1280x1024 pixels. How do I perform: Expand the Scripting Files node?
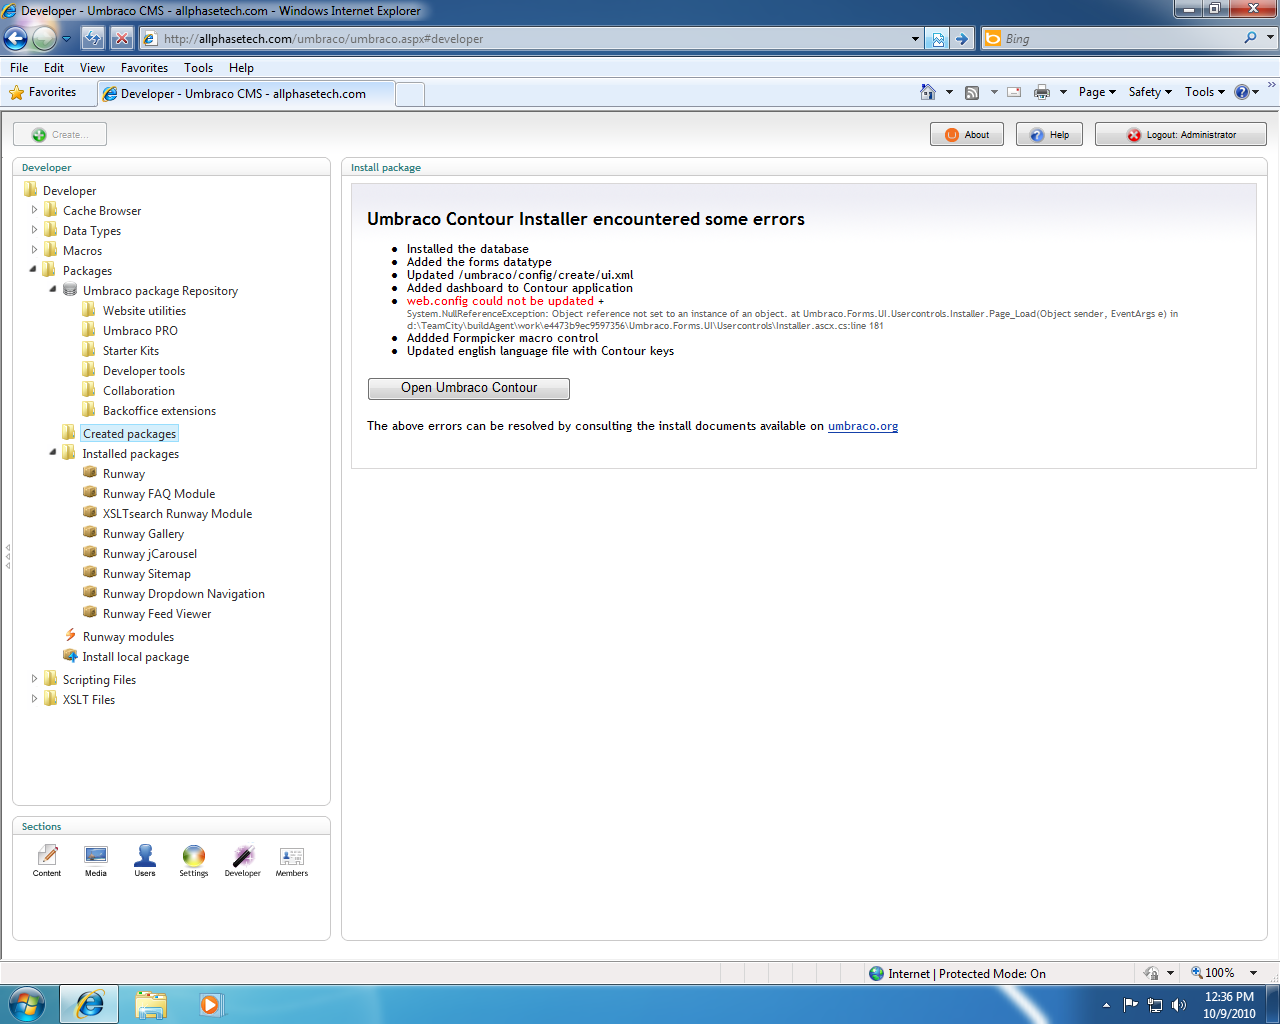pyautogui.click(x=34, y=679)
